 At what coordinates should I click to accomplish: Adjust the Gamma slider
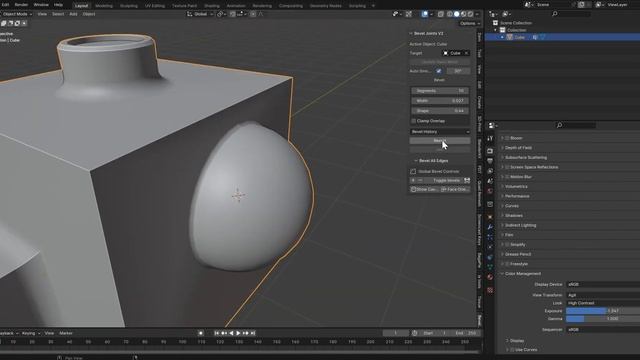point(603,319)
